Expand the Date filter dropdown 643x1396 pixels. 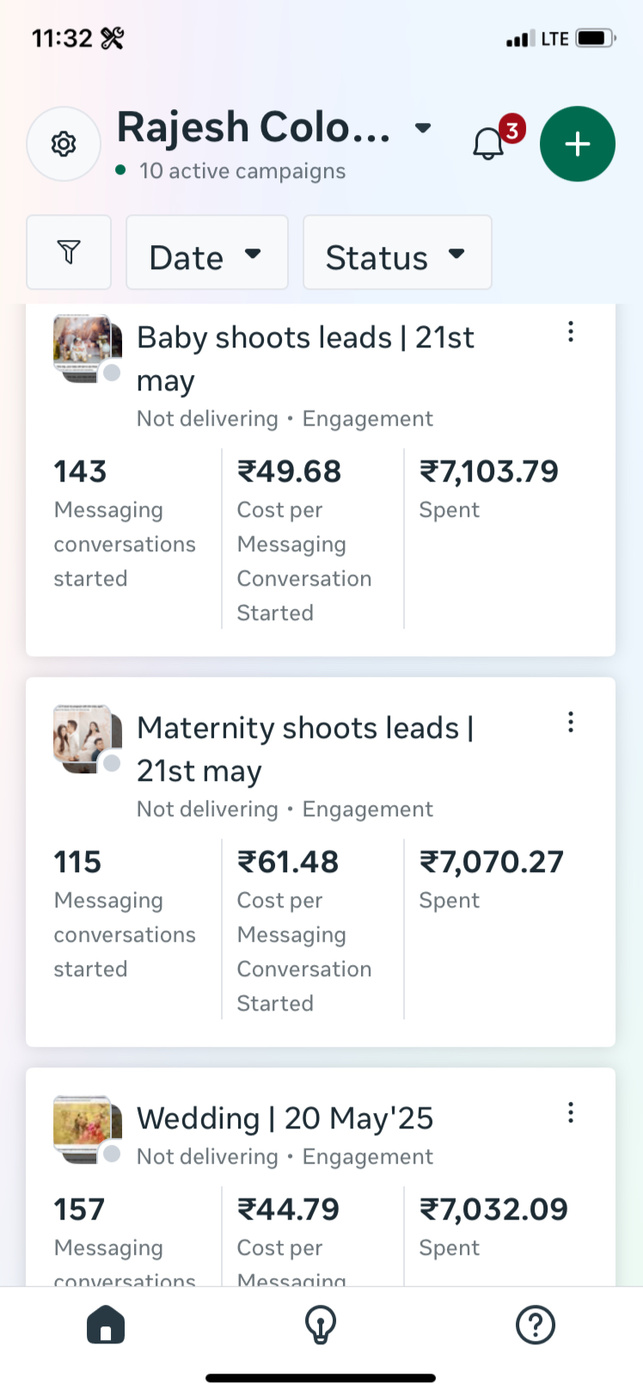click(x=206, y=256)
